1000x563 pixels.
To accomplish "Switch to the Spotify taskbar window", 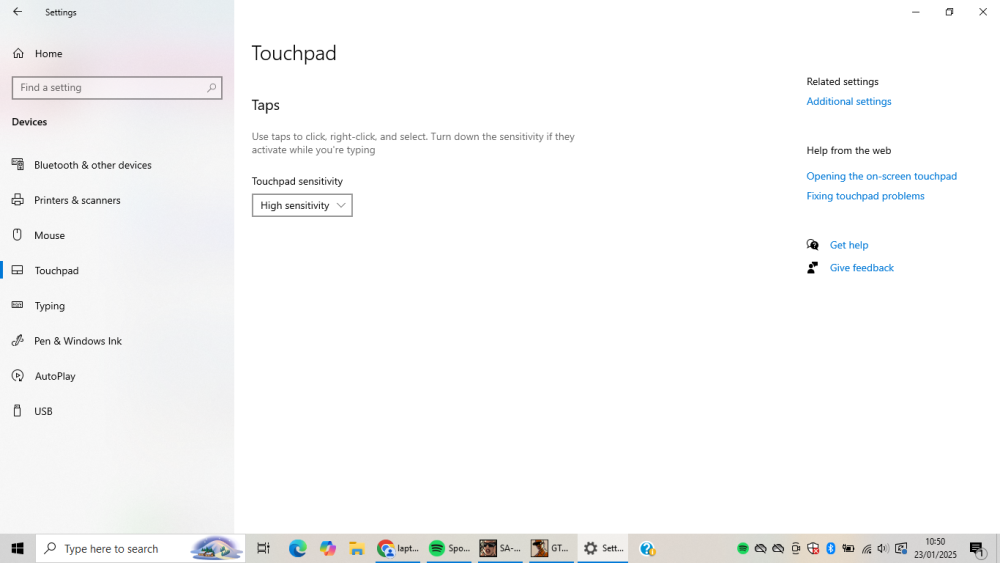I will (x=449, y=548).
